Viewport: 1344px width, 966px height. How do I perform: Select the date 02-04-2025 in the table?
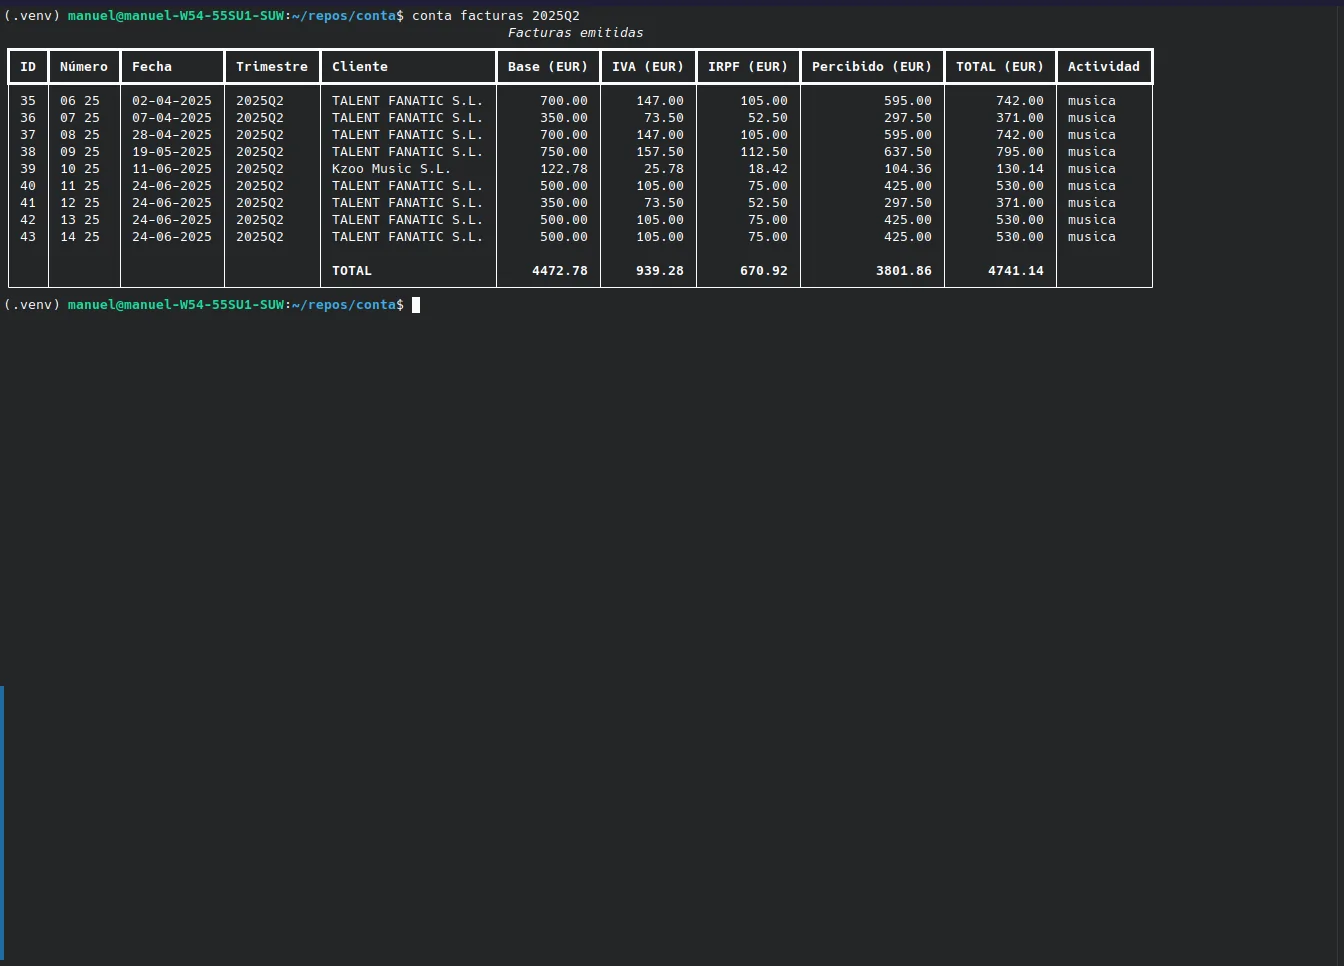[172, 101]
